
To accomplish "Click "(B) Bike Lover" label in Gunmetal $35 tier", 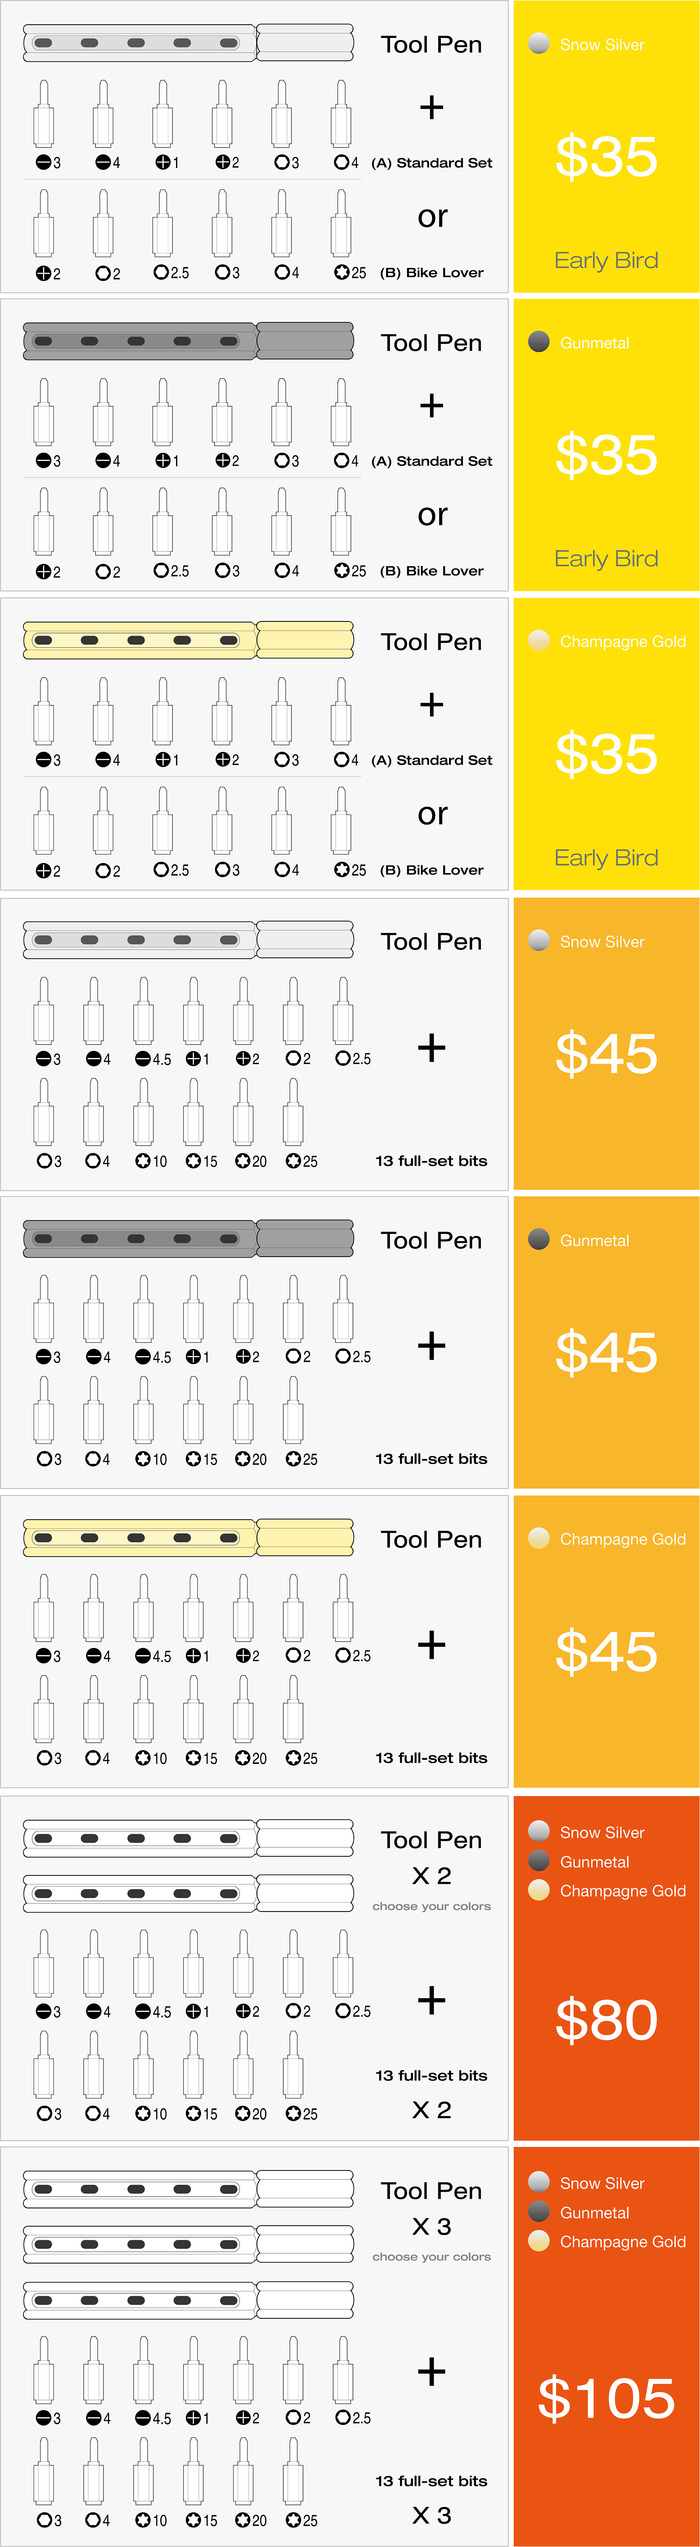I will pyautogui.click(x=432, y=571).
